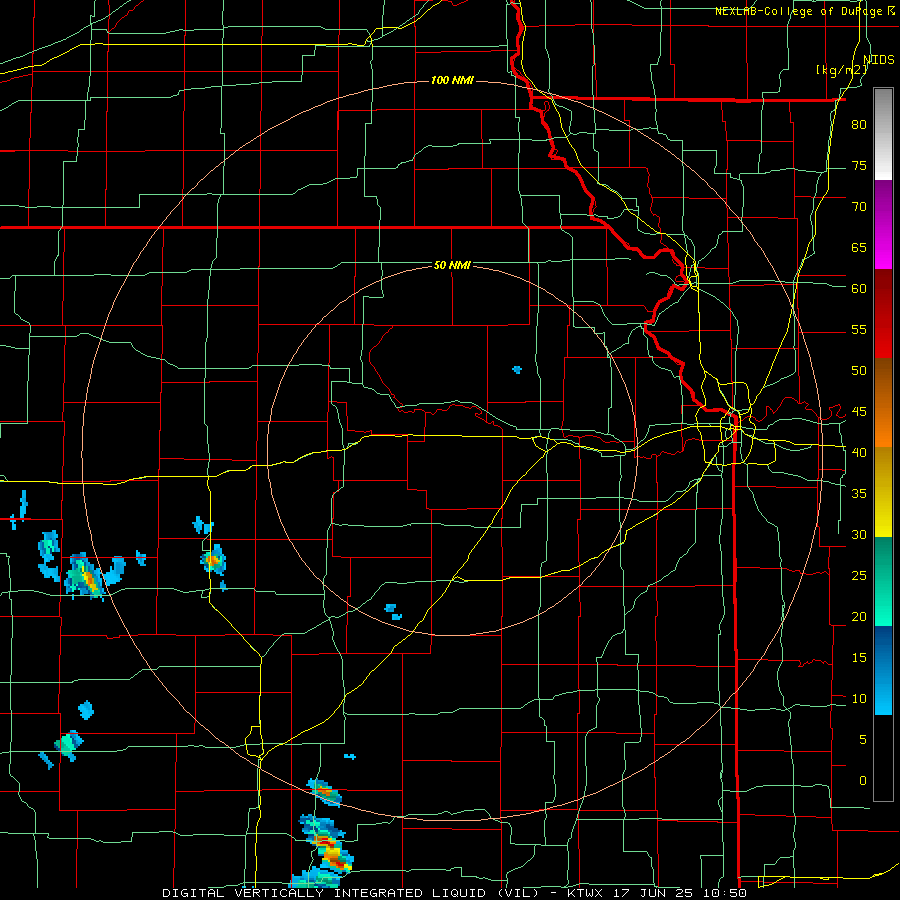Click the 15 value on the VIL scale
Screen dimensions: 900x900
point(859,657)
